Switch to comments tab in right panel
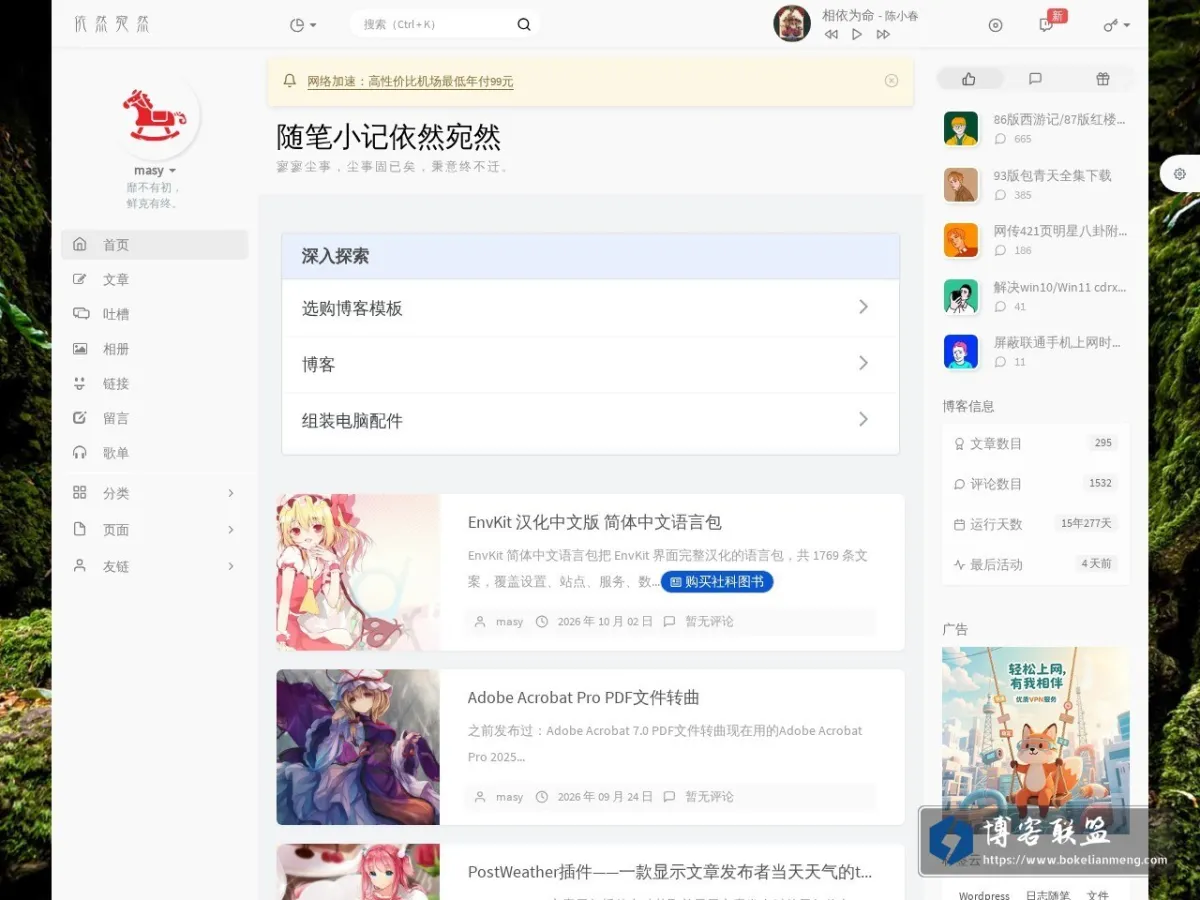1200x900 pixels. [x=1035, y=79]
